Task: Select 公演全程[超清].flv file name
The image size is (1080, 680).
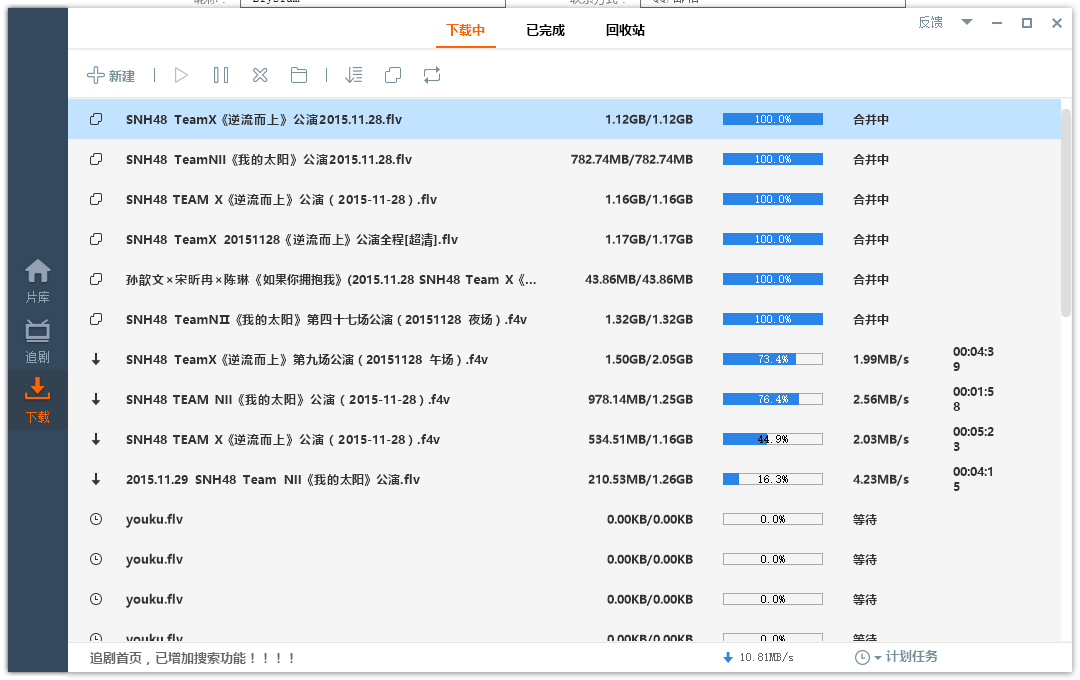Action: (292, 239)
